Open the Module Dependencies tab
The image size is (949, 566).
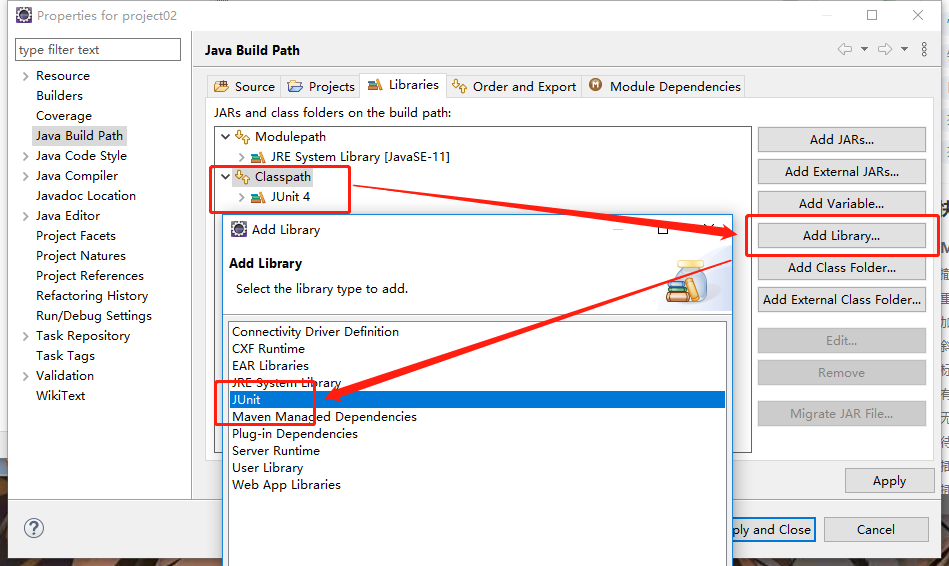coord(664,87)
